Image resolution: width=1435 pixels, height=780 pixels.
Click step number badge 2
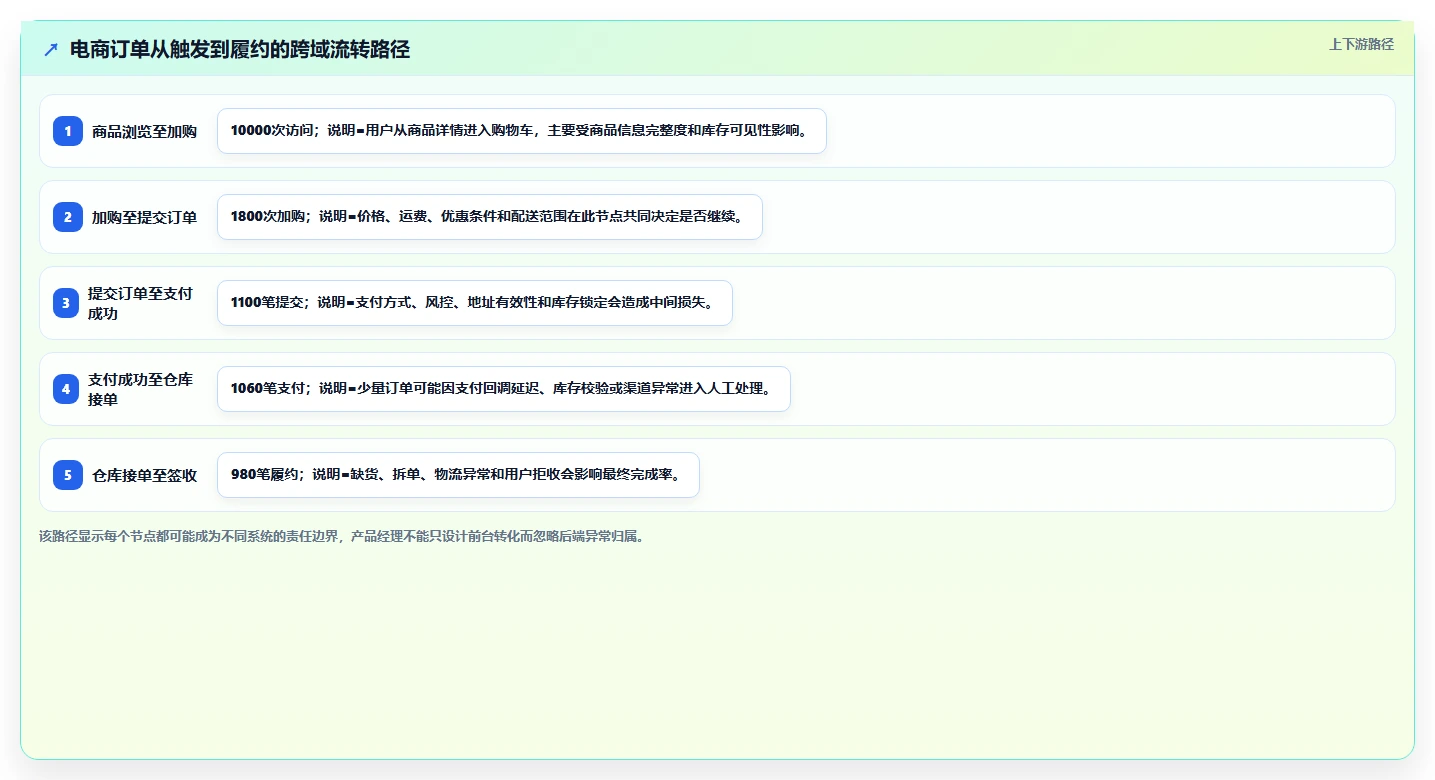68,217
